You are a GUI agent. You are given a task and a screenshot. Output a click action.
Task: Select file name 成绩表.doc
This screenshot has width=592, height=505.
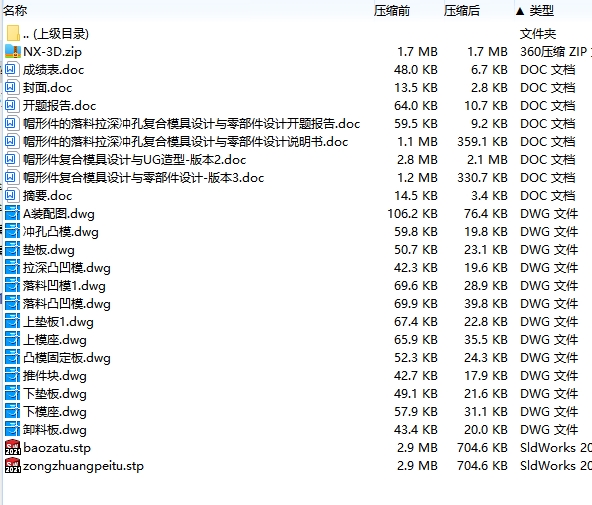point(53,69)
